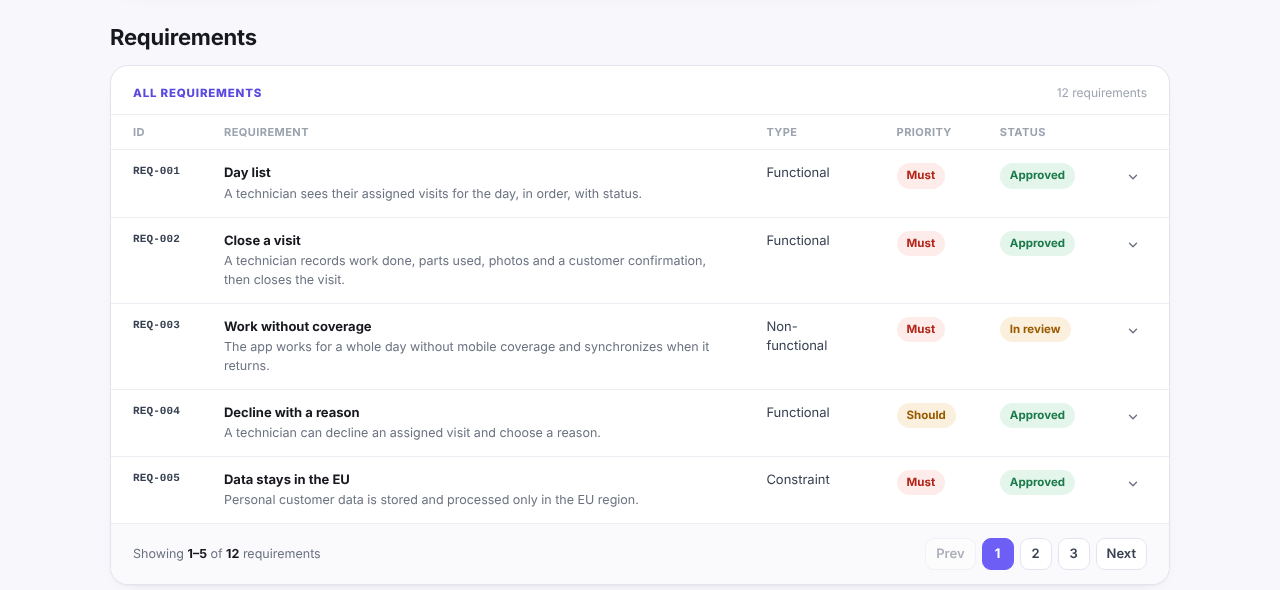The image size is (1280, 590).
Task: Go to page 3 of requirements
Action: click(x=1074, y=554)
